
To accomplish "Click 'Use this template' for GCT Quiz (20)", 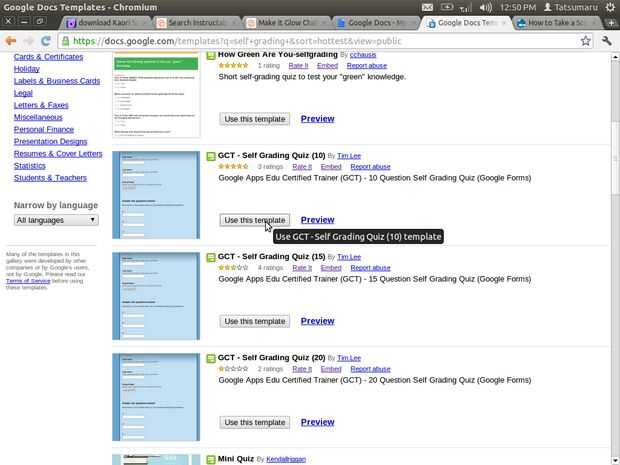I will click(x=255, y=422).
